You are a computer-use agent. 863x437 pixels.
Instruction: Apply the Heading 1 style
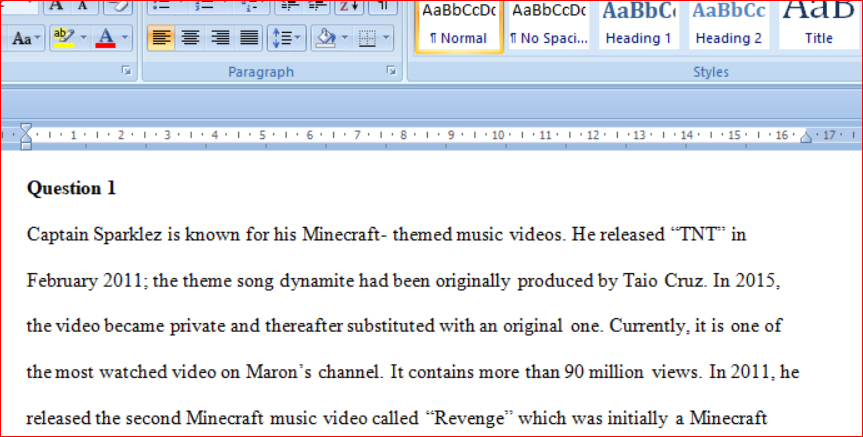coord(638,25)
